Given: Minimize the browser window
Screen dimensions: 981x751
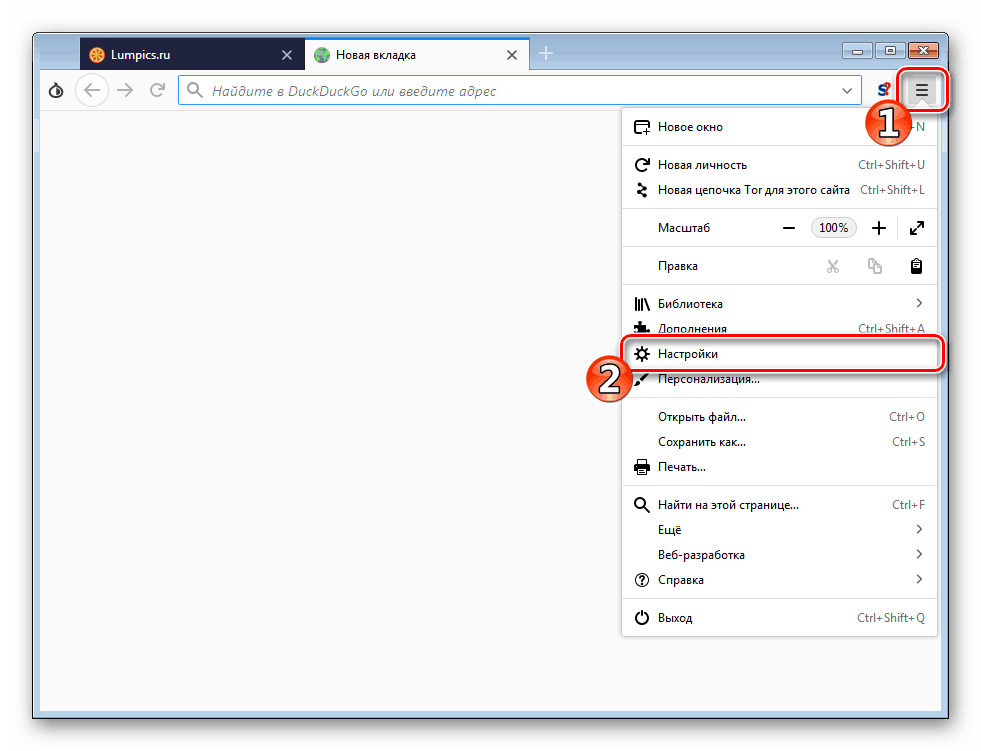Looking at the screenshot, I should [857, 51].
